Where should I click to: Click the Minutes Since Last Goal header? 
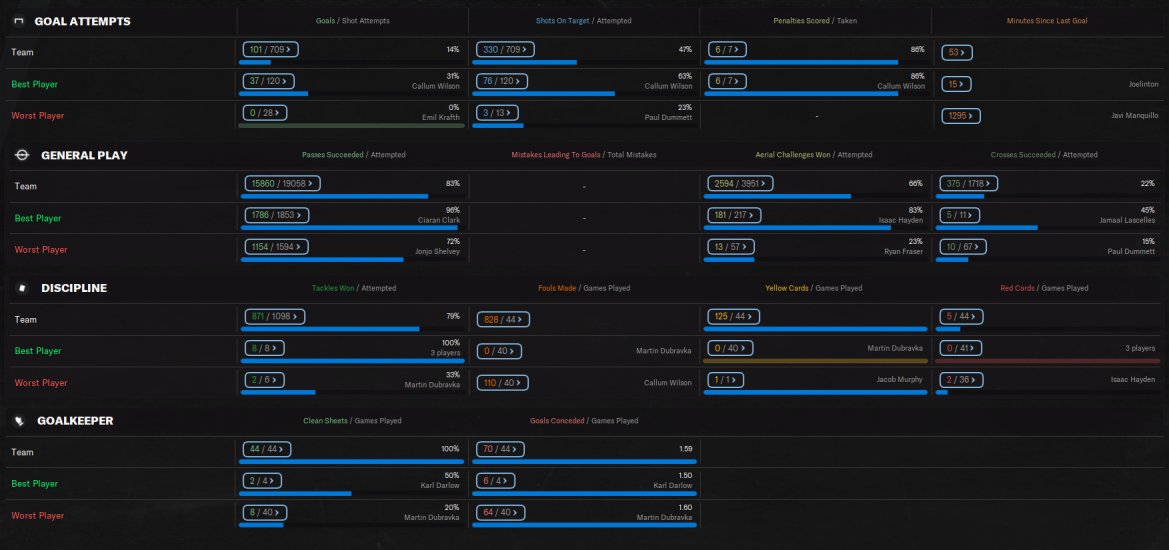(x=1047, y=21)
